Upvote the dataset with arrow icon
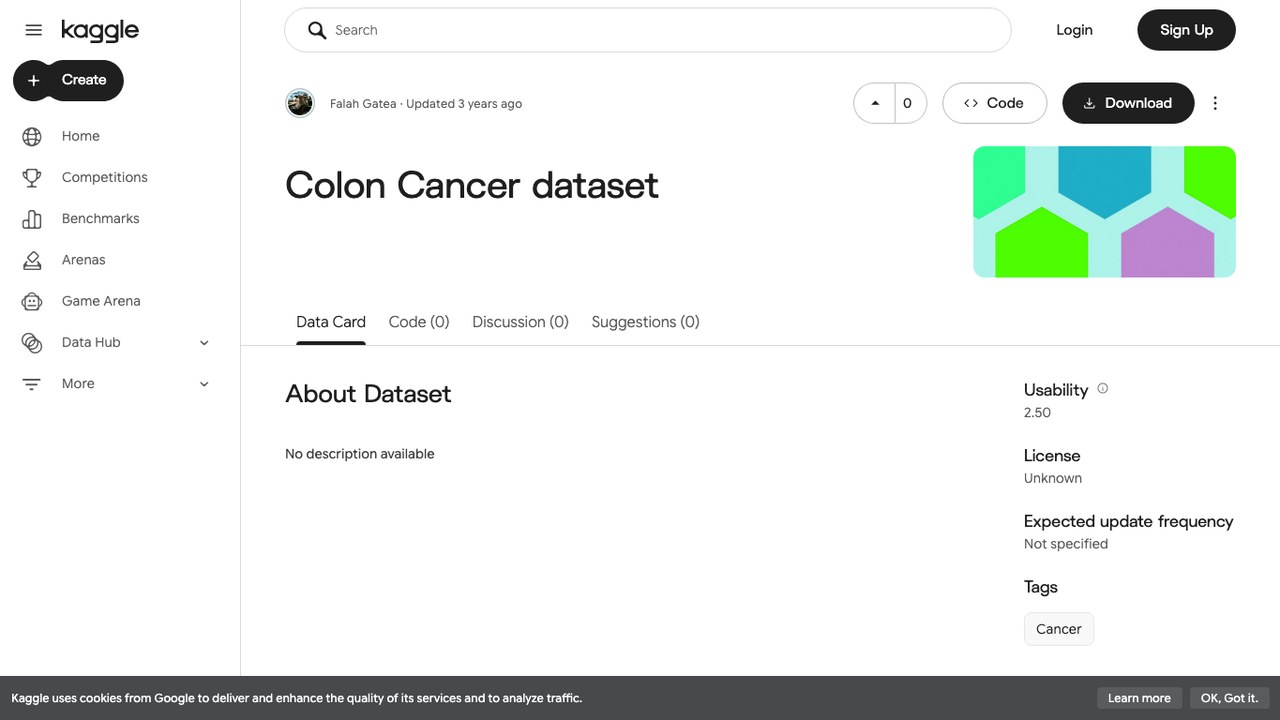This screenshot has width=1280, height=720. [875, 103]
